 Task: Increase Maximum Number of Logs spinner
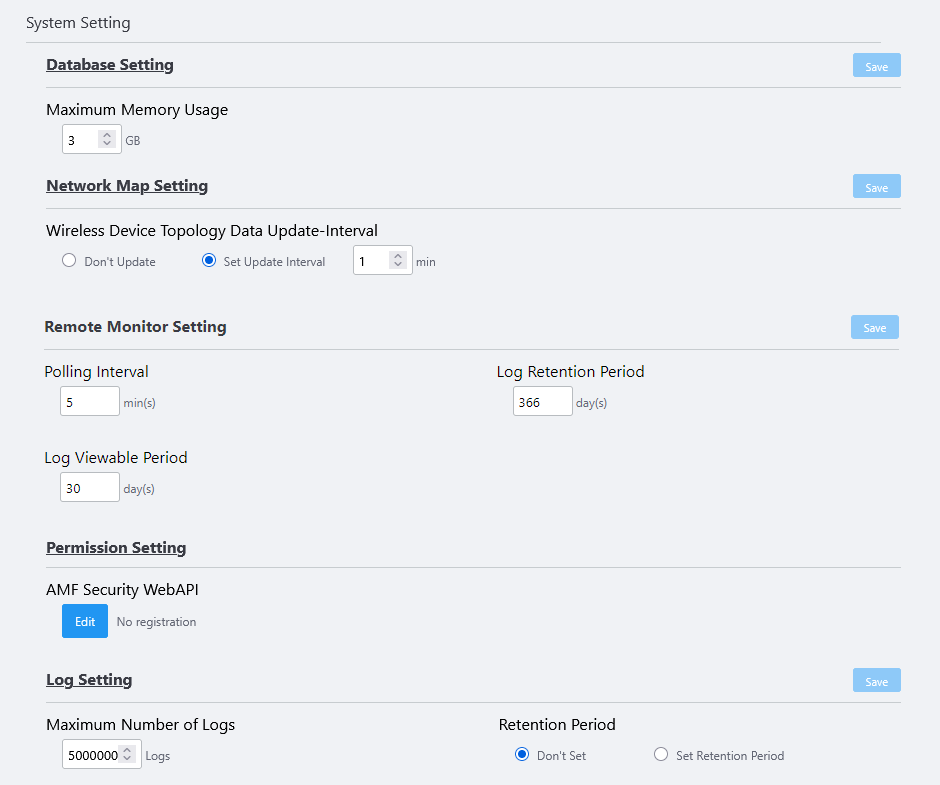127,750
